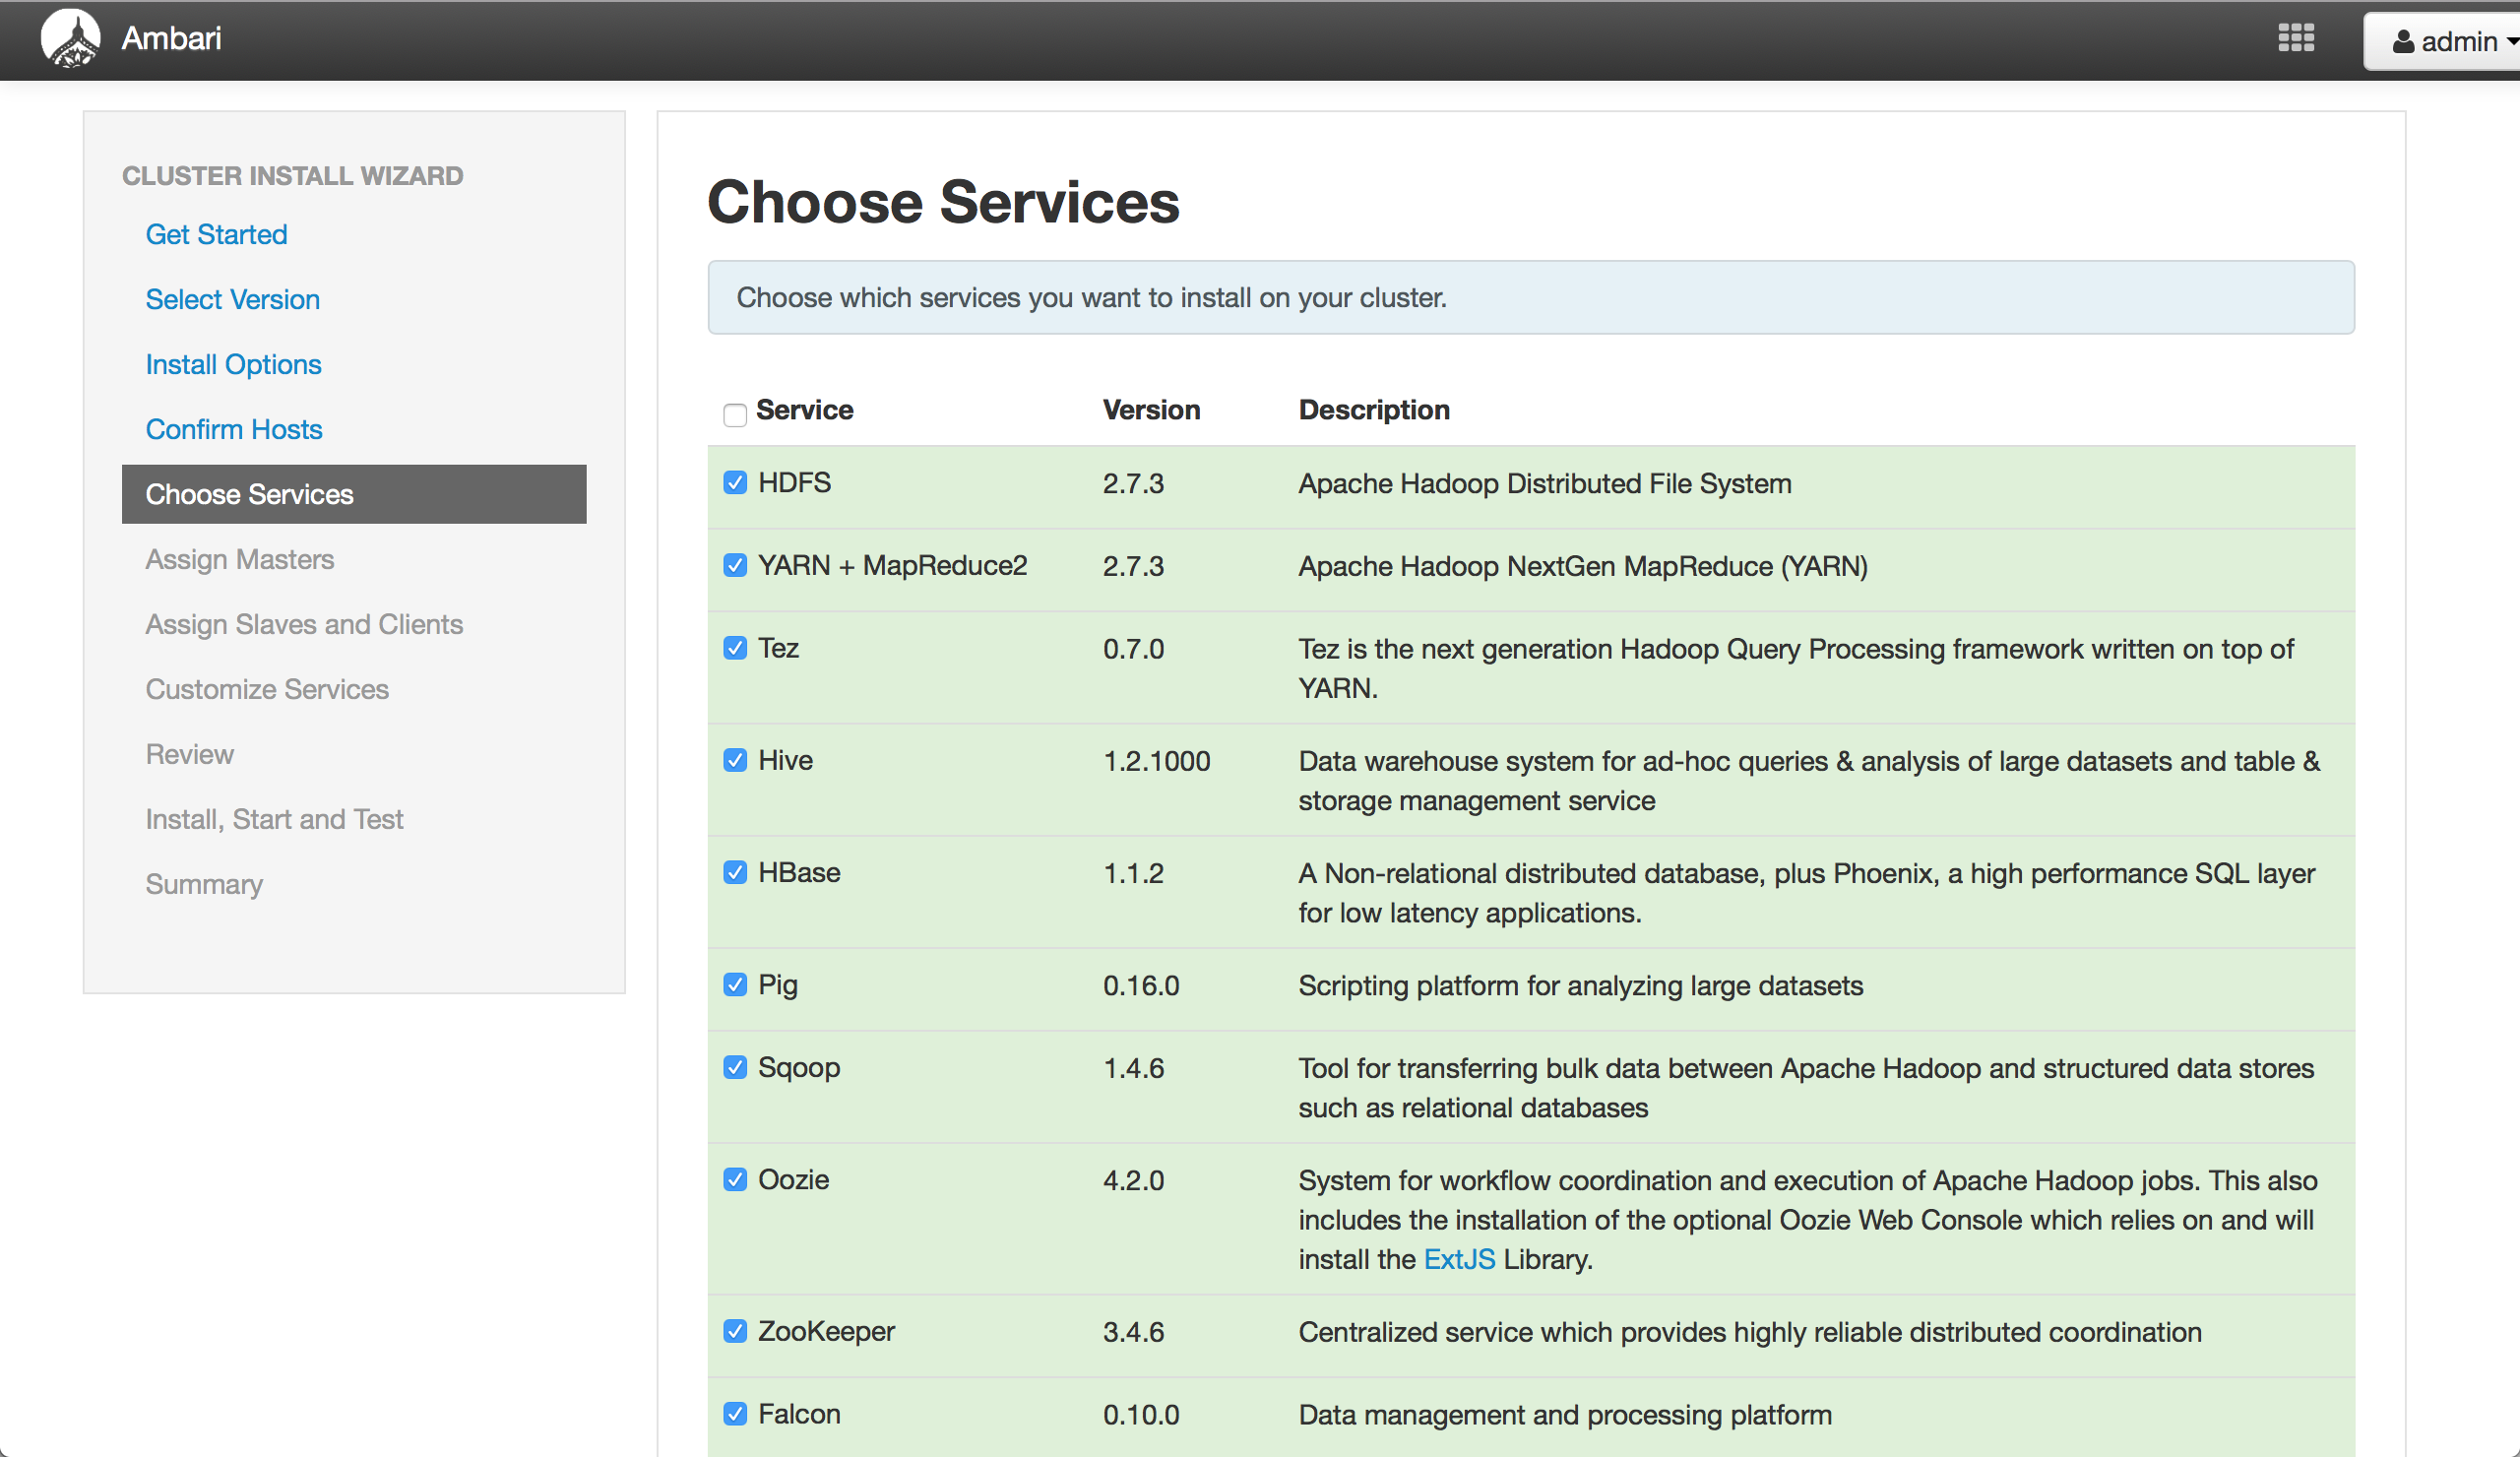Image resolution: width=2520 pixels, height=1457 pixels.
Task: Select the Choose Services wizard step
Action: 354,494
